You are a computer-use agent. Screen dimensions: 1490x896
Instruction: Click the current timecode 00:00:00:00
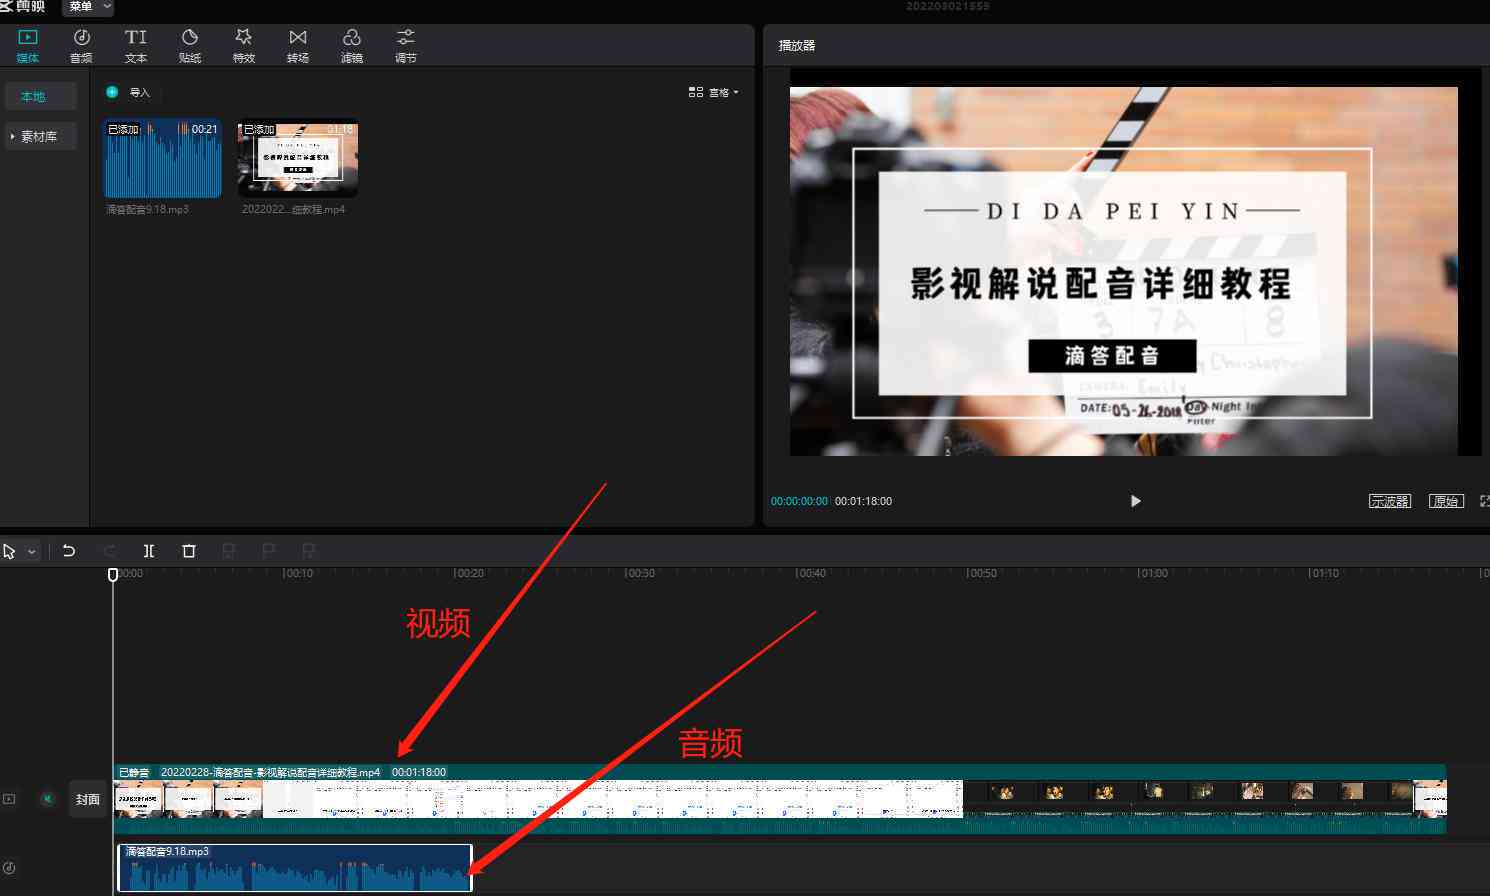pos(799,501)
